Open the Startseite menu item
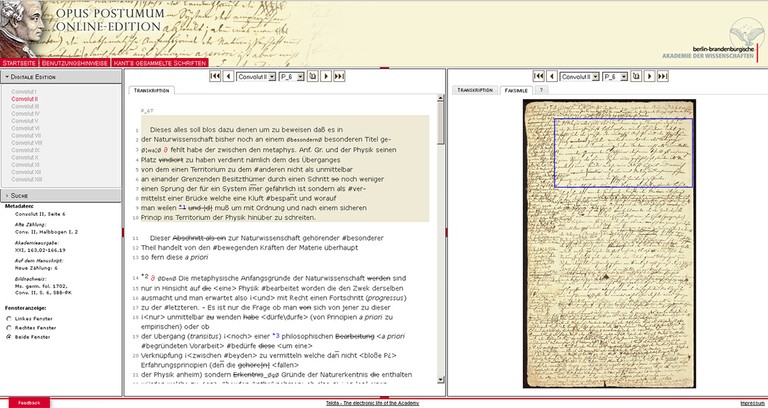 point(19,63)
